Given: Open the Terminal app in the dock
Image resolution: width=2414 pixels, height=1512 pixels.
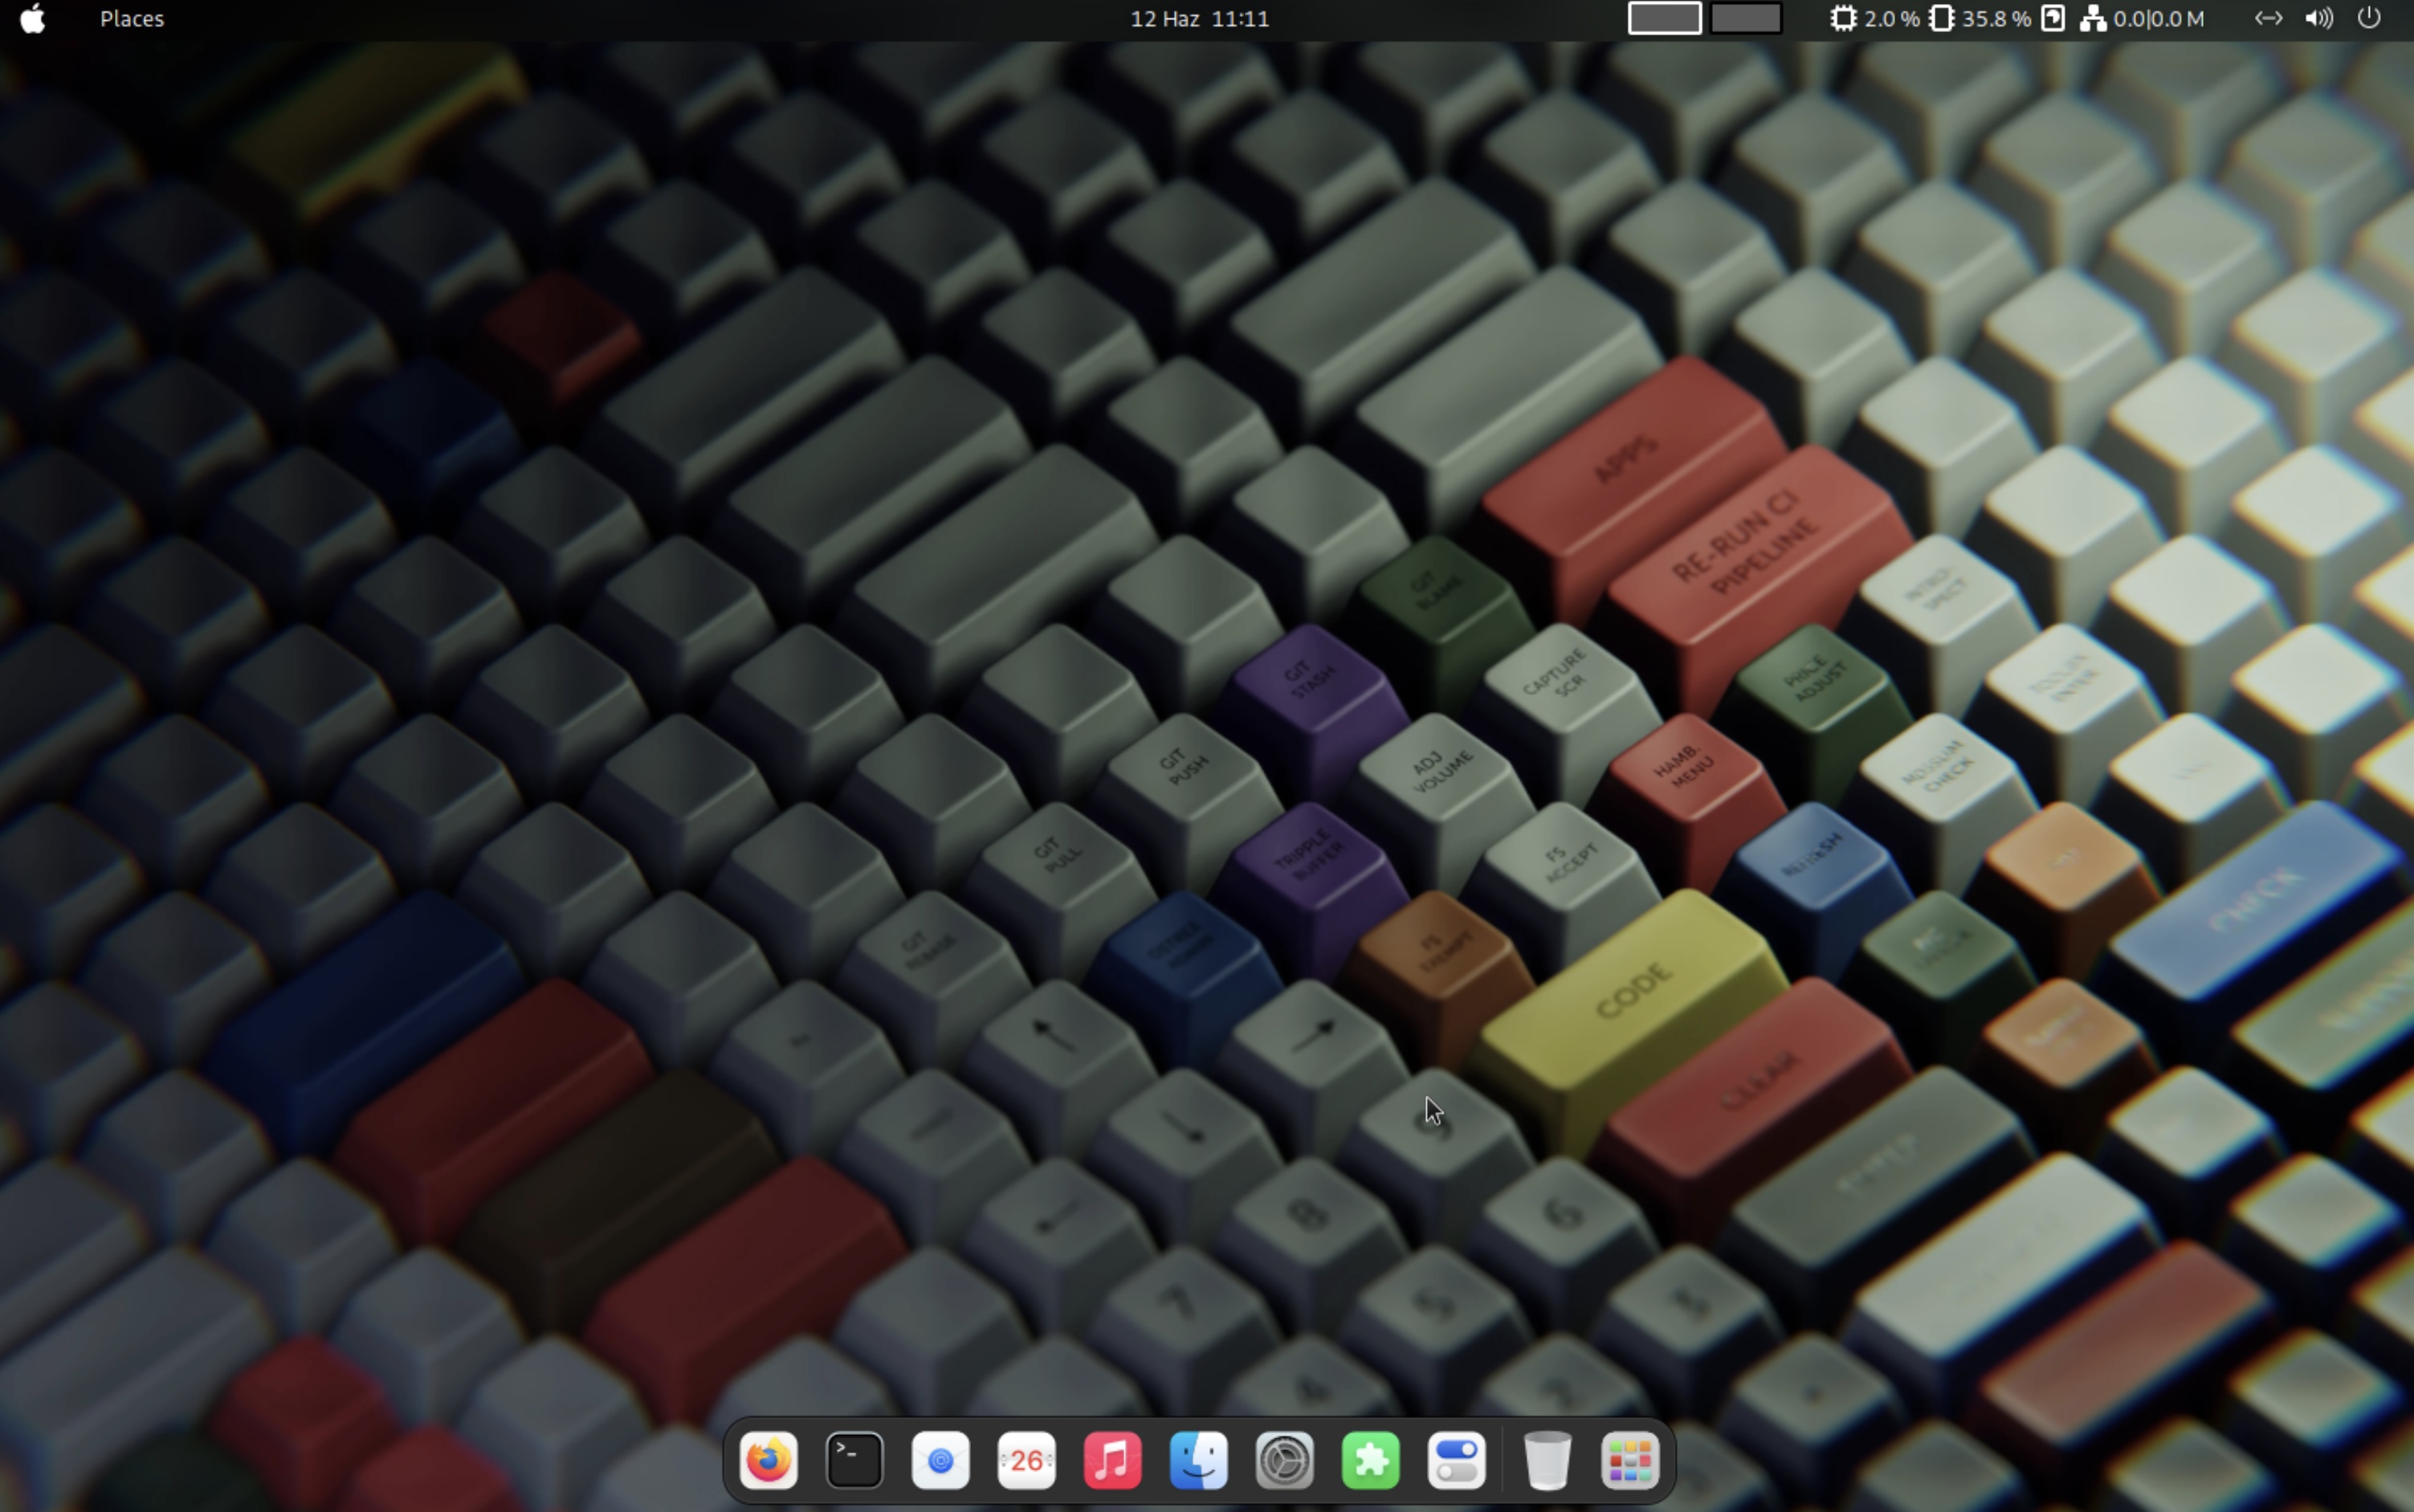Looking at the screenshot, I should pyautogui.click(x=854, y=1461).
